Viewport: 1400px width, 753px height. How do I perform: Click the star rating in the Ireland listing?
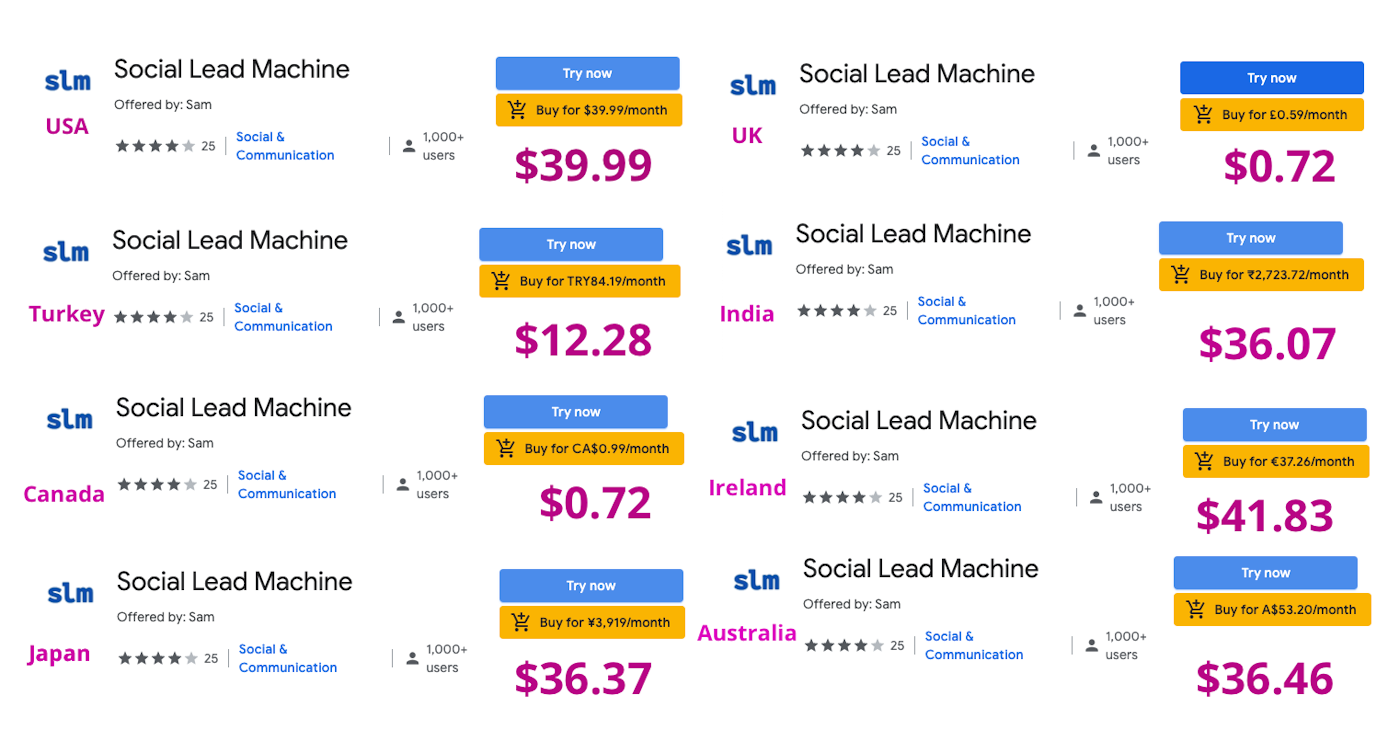pyautogui.click(x=841, y=497)
